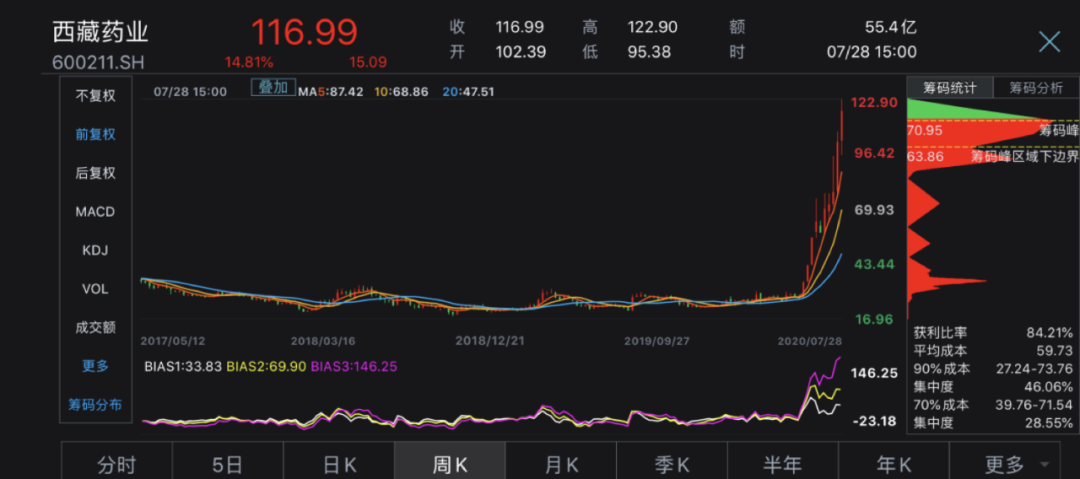Show the VOL indicator
The height and width of the screenshot is (479, 1080).
pos(95,289)
